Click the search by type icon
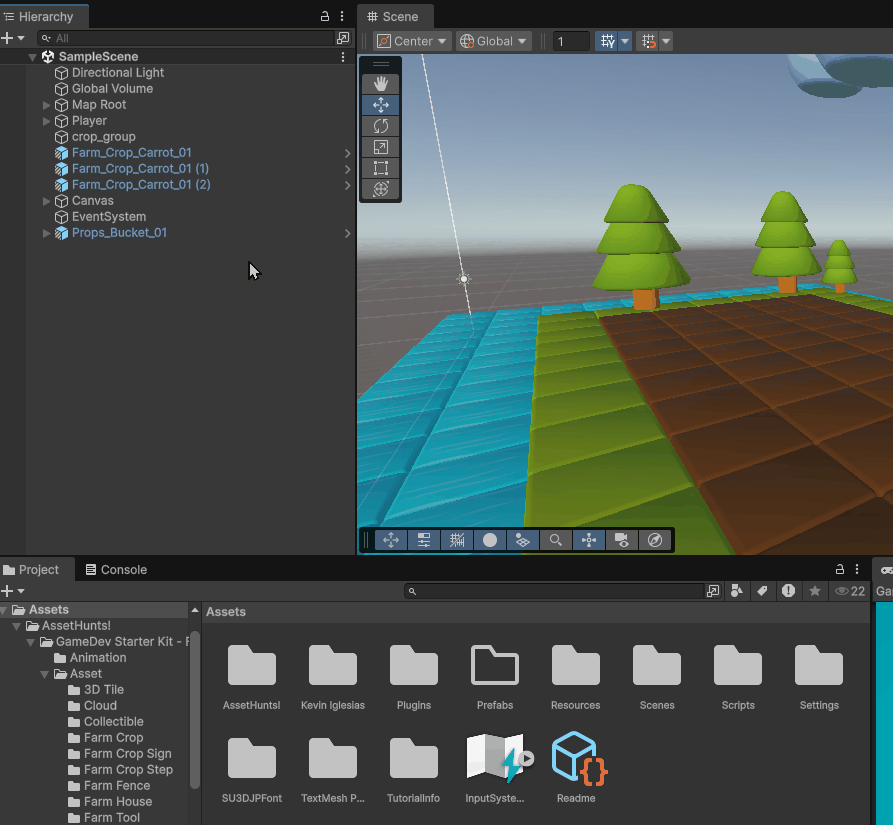This screenshot has width=893, height=825. [x=736, y=591]
